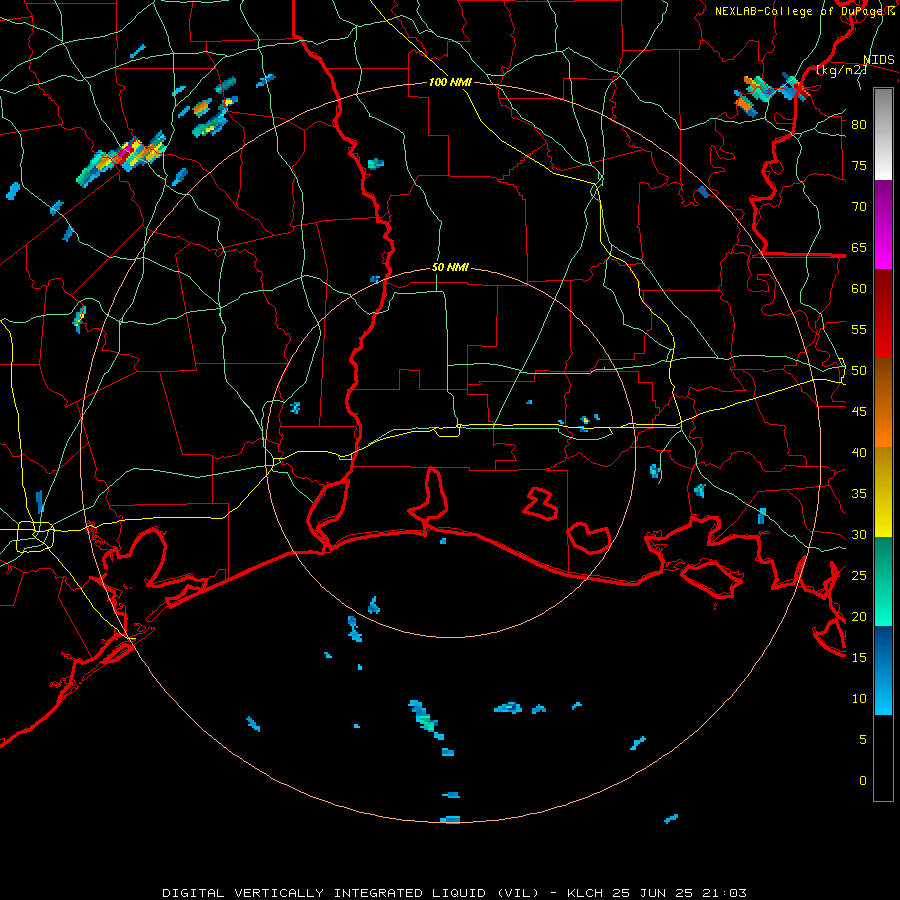The height and width of the screenshot is (900, 900).
Task: Click the legend value 65
Action: coord(859,247)
